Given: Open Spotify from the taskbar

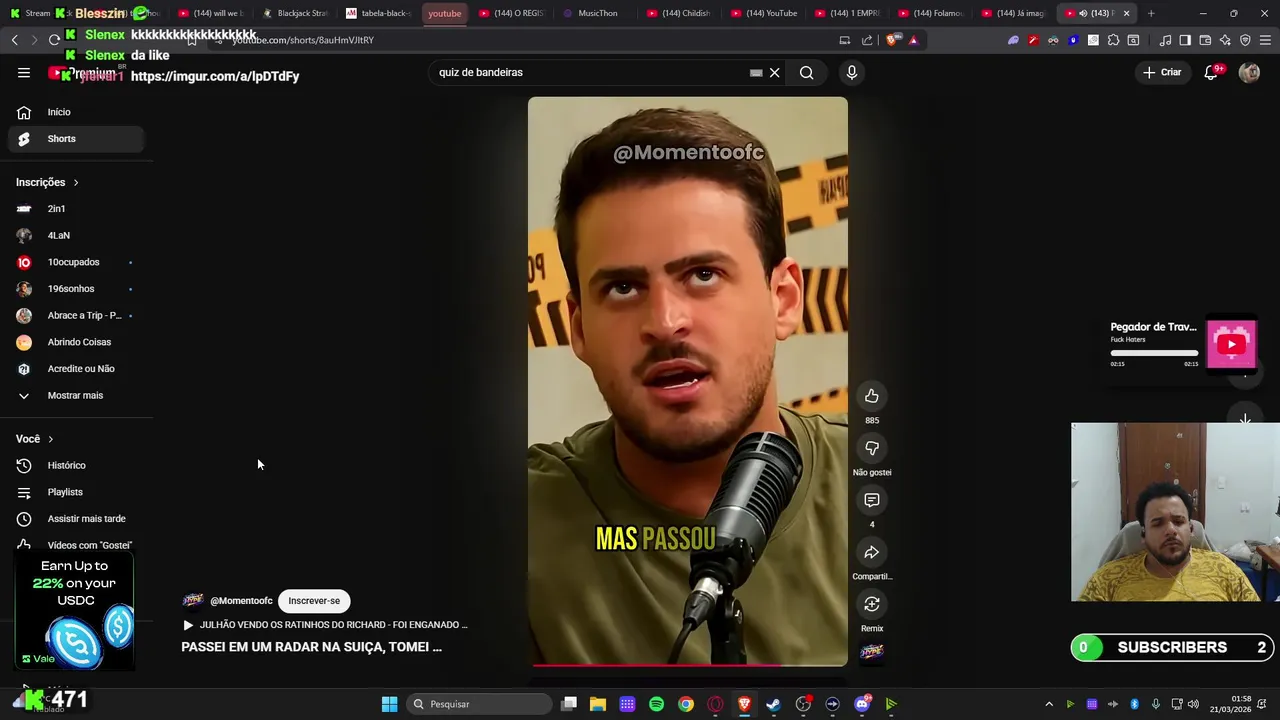Looking at the screenshot, I should tap(656, 704).
